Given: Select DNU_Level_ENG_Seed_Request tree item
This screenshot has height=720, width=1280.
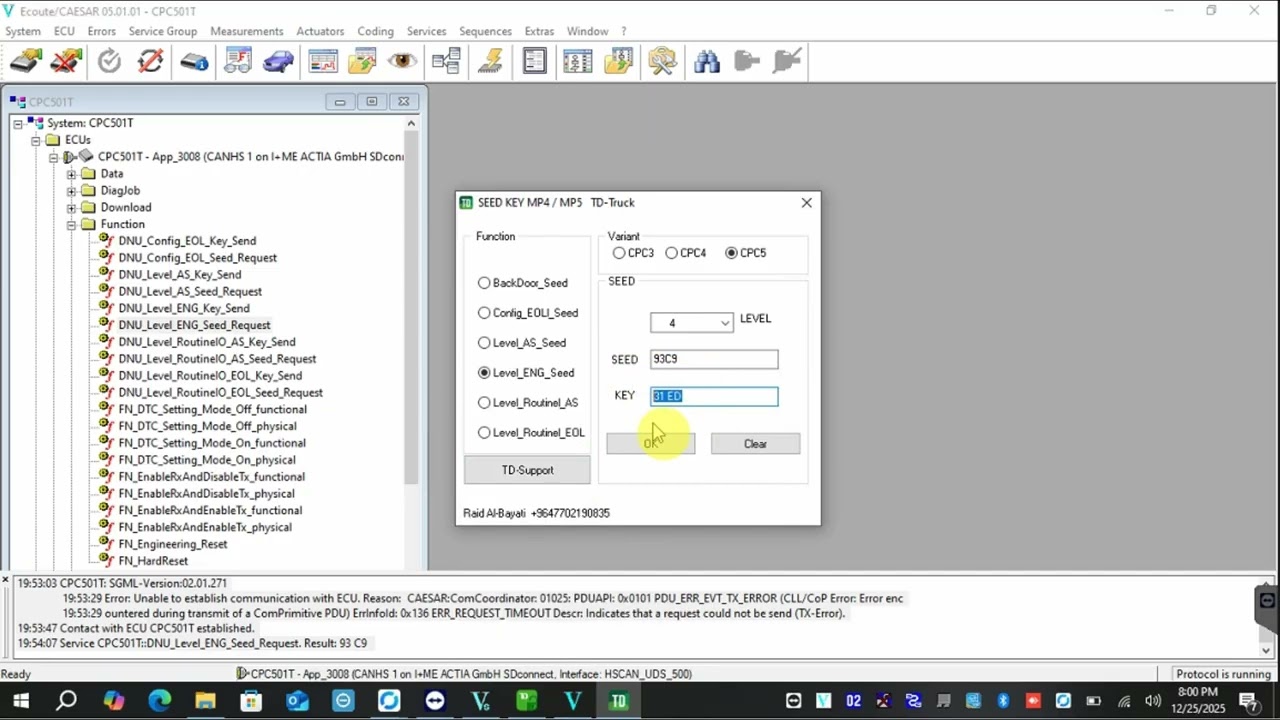Looking at the screenshot, I should click(194, 325).
